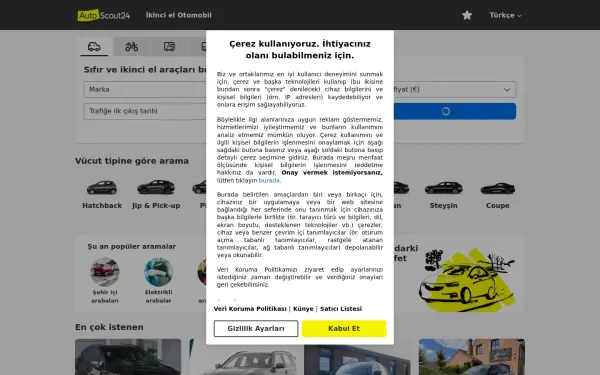600x375 pixels.
Task: Click the 'burada' opt-out link
Action: coord(269,180)
